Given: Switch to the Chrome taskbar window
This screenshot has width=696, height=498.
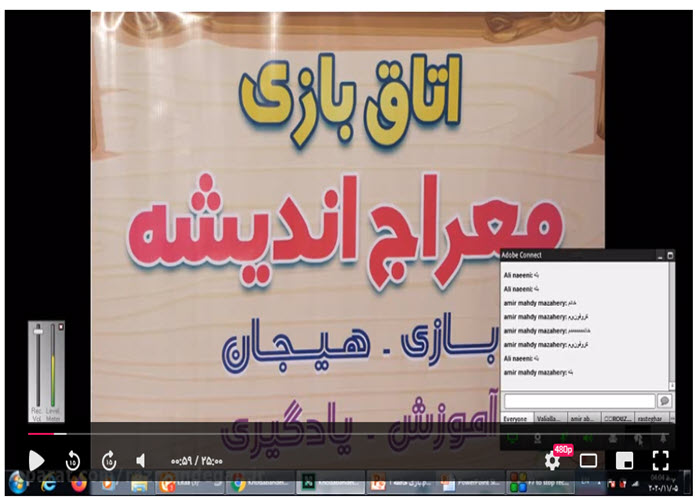Looking at the screenshot, I should tap(261, 484).
